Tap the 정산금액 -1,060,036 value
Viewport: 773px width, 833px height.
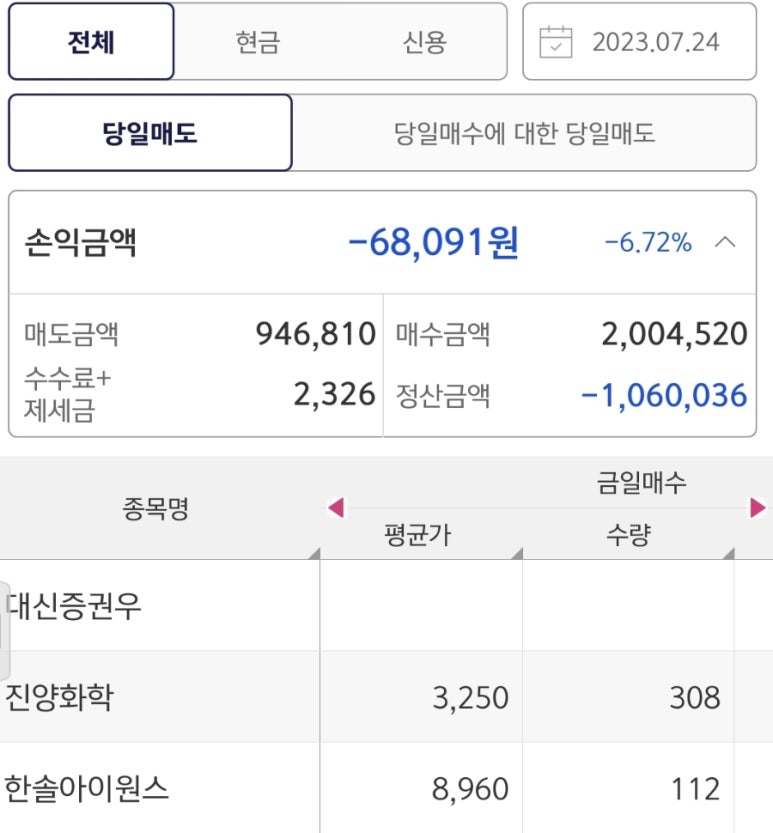click(664, 395)
